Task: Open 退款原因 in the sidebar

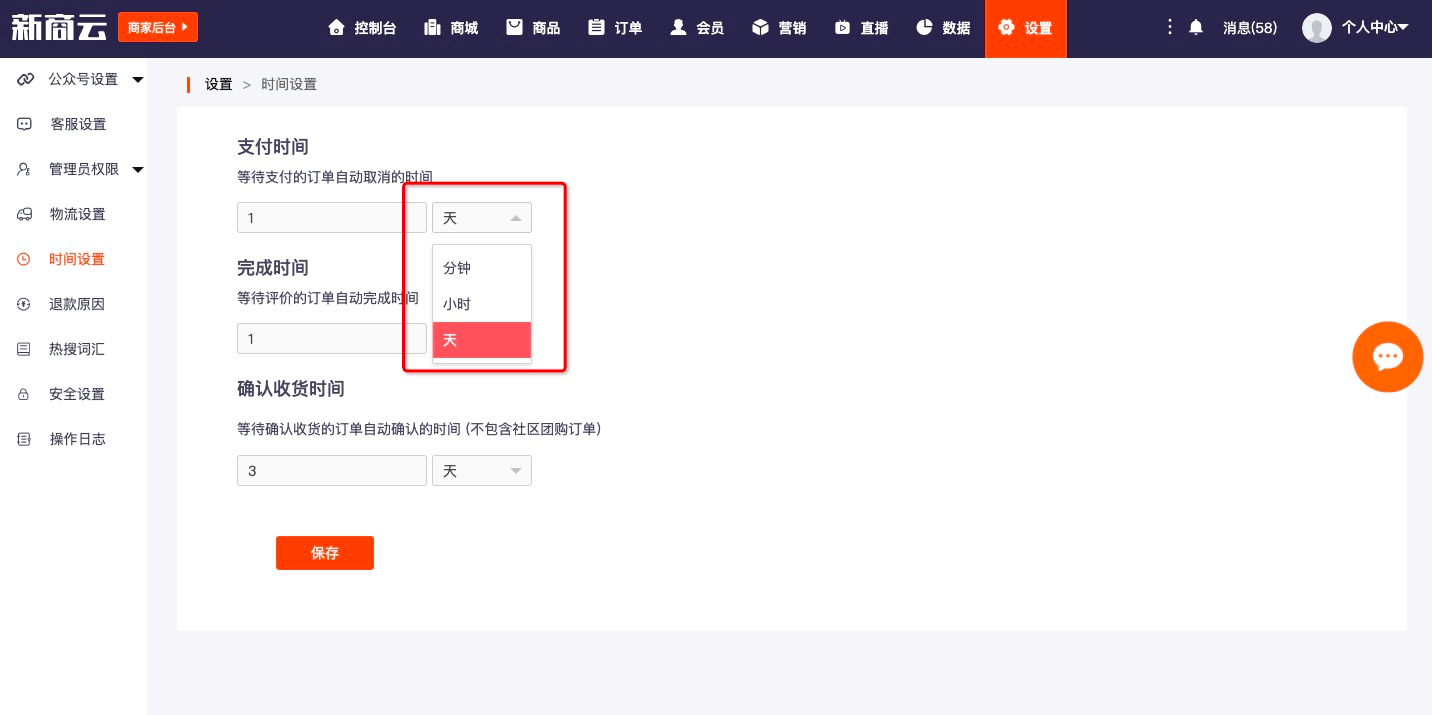Action: tap(77, 304)
